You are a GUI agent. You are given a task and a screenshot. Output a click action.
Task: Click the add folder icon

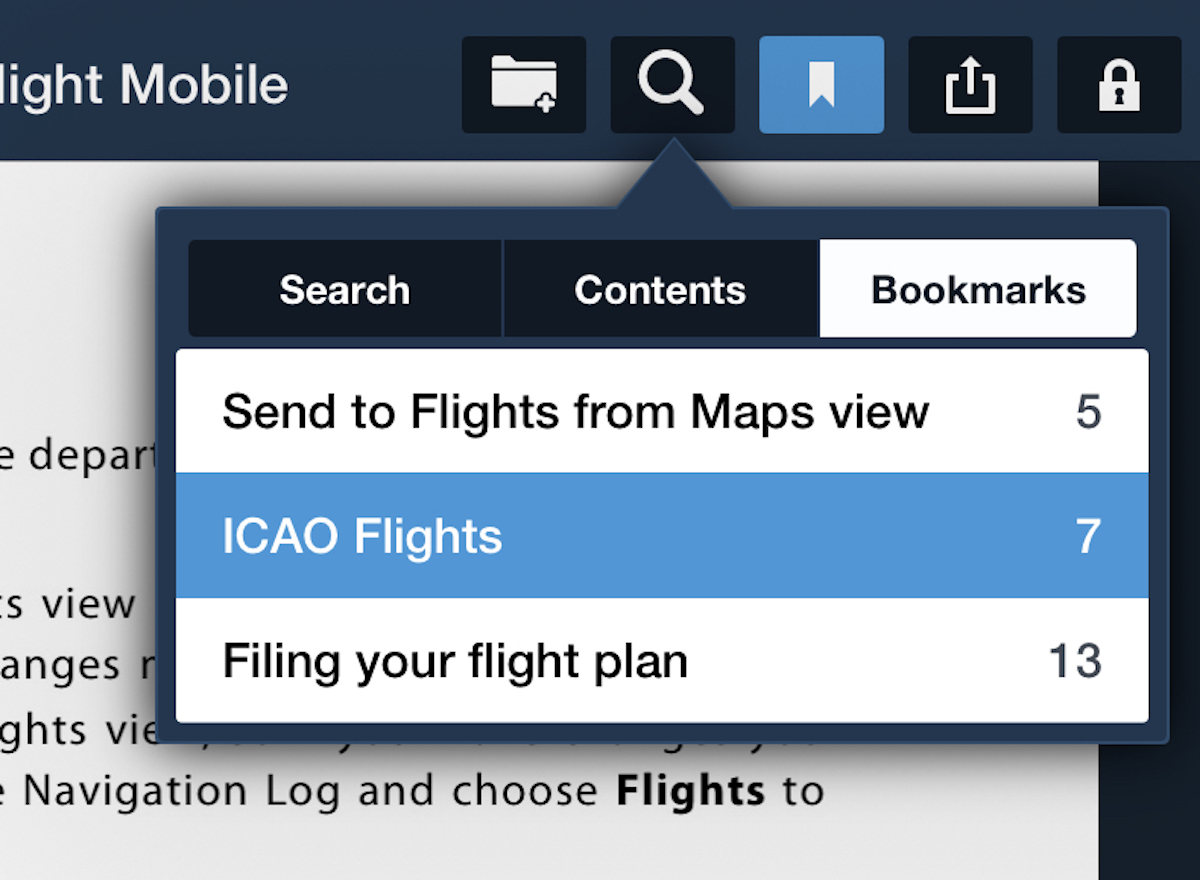(524, 85)
